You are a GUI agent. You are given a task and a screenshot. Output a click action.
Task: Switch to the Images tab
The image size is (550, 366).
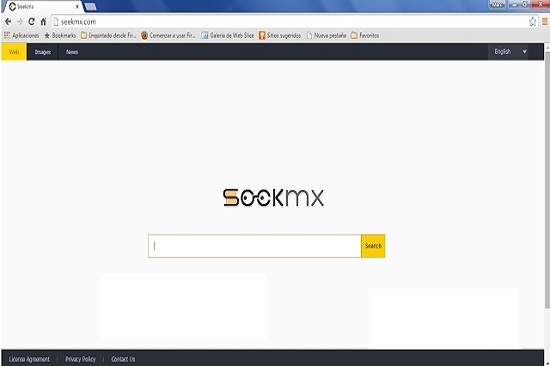[x=42, y=52]
